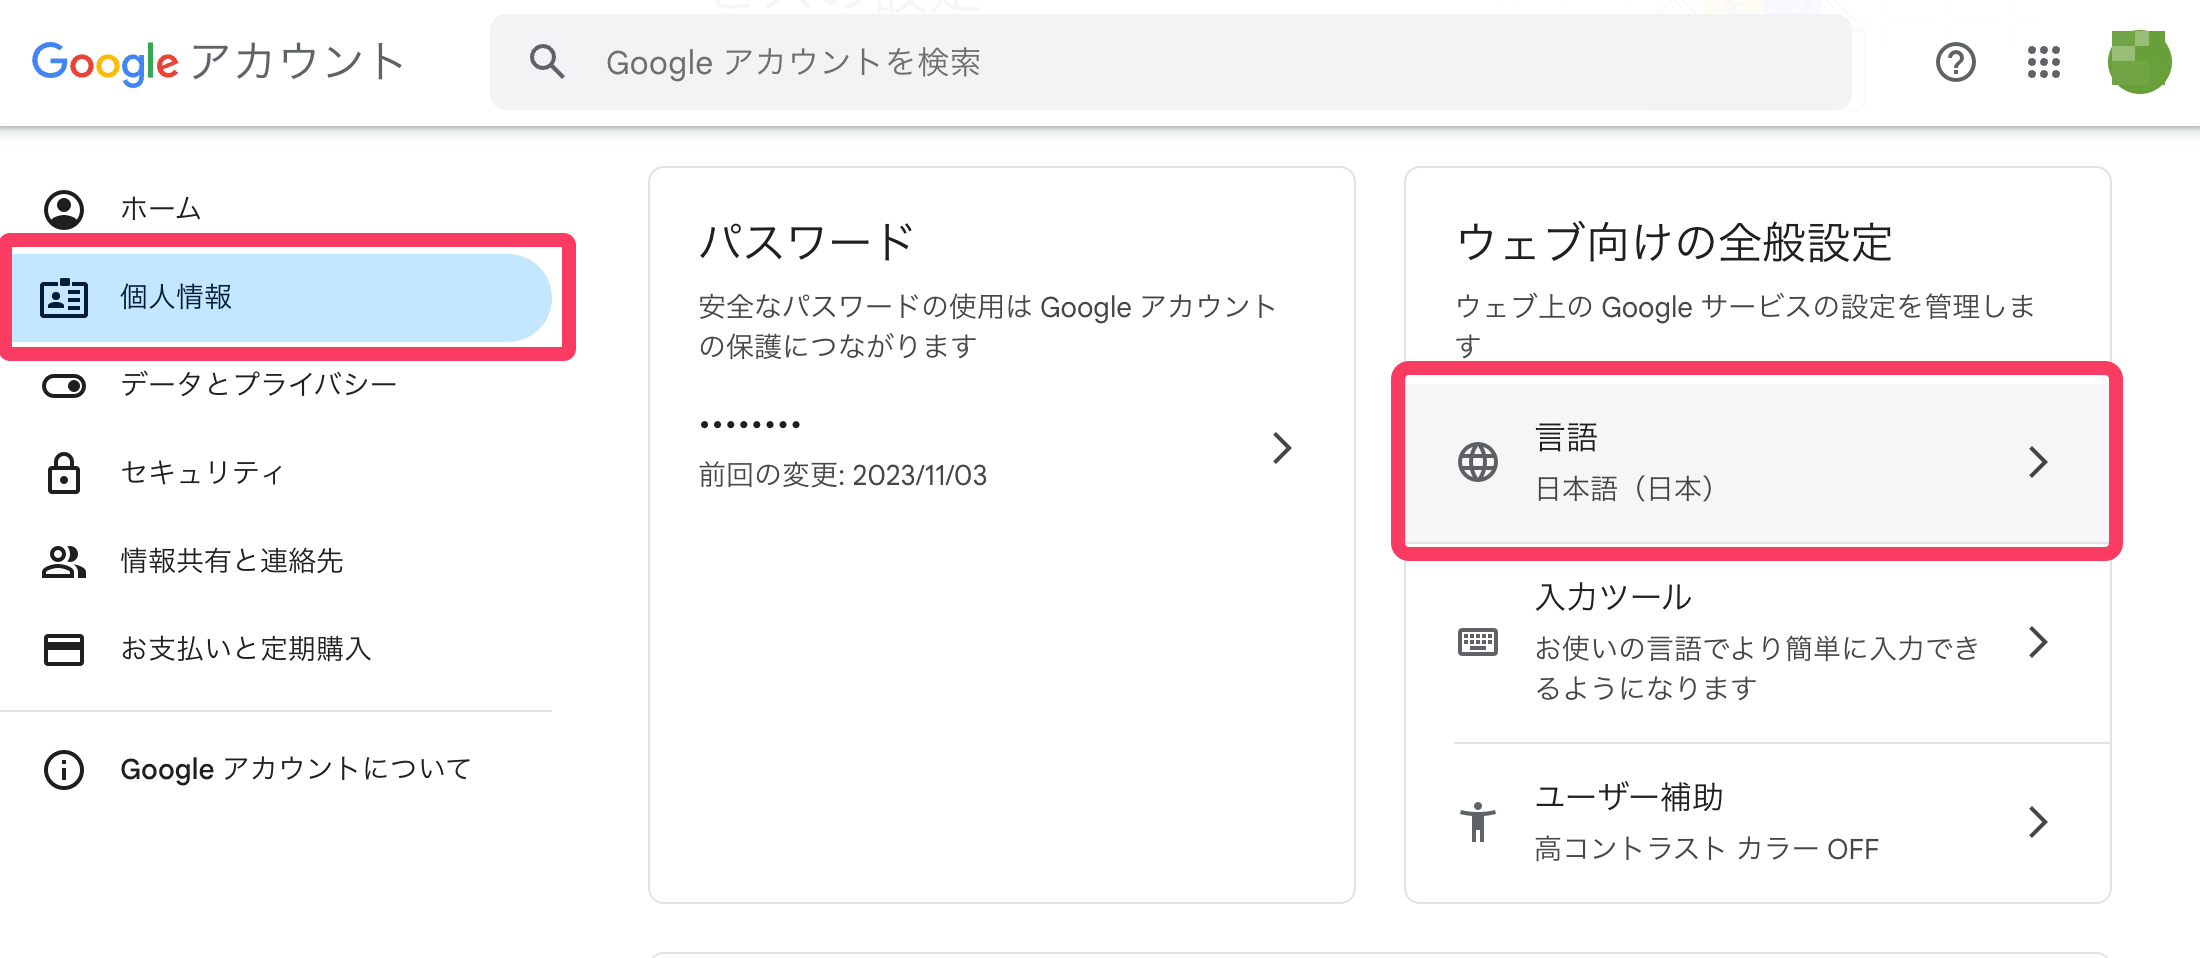Screen dimensions: 2200x958
Task: Click the accessibility person icon
Action: tap(1477, 822)
